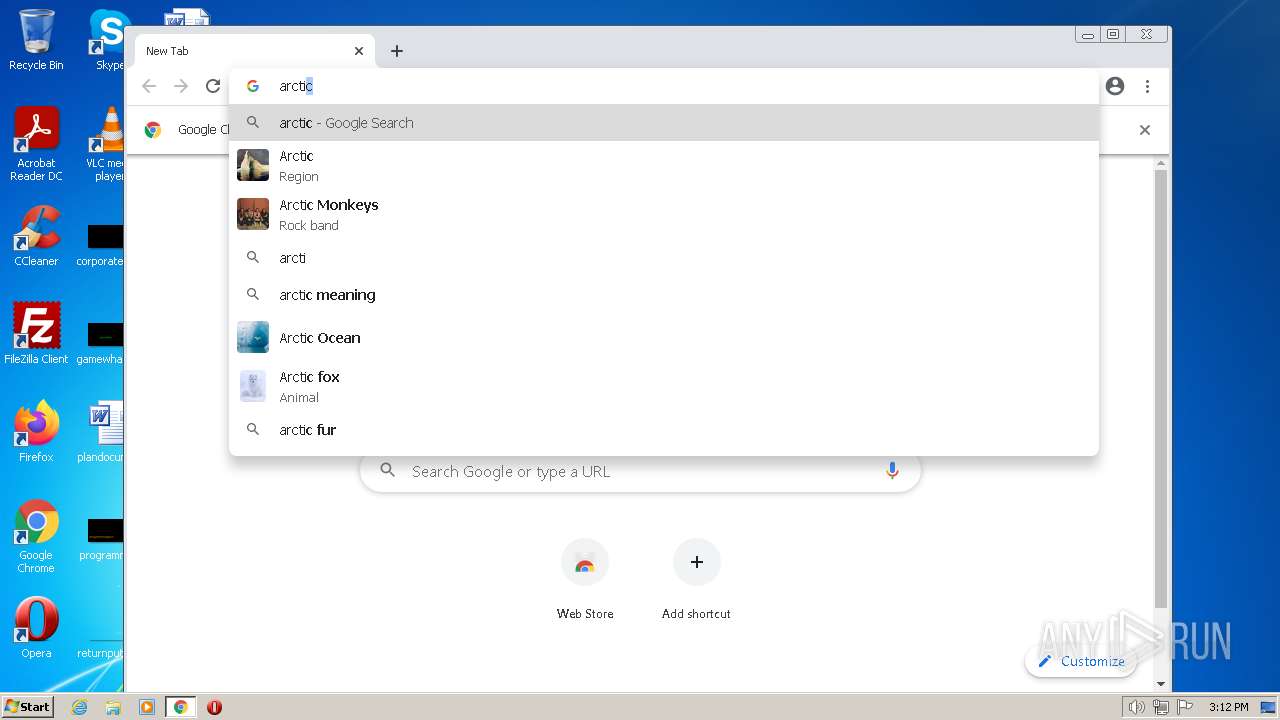This screenshot has height=720, width=1280.
Task: Launch Firefox from the desktop
Action: tap(36, 432)
